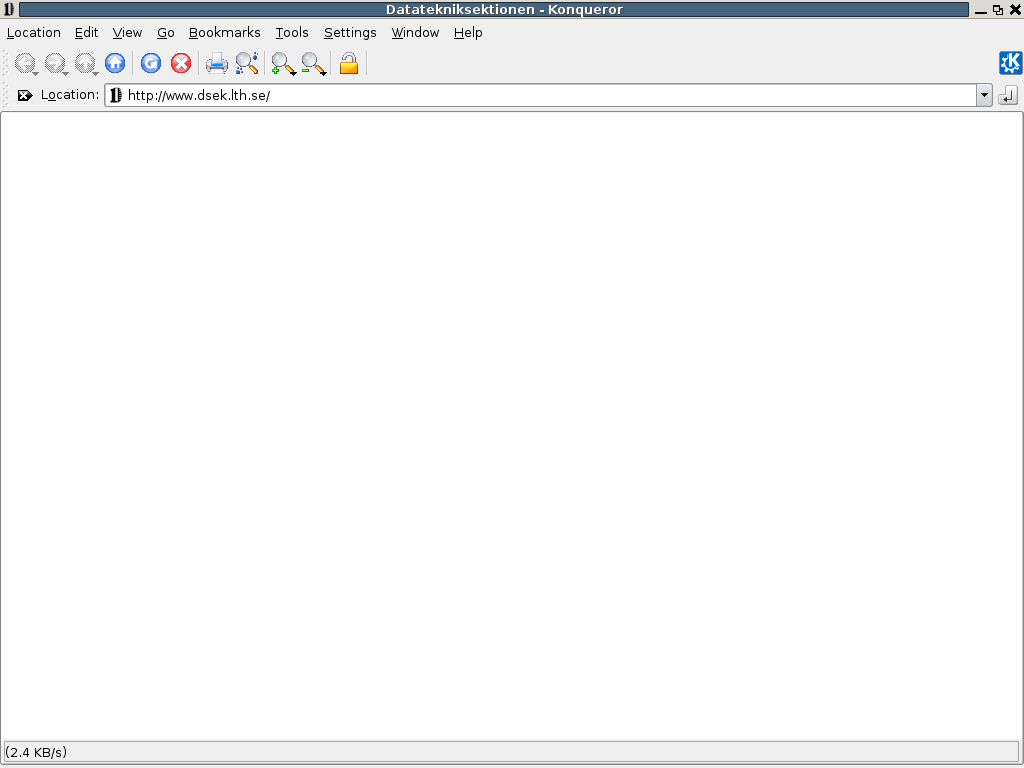Expand the location history dropdown arrow

[984, 95]
